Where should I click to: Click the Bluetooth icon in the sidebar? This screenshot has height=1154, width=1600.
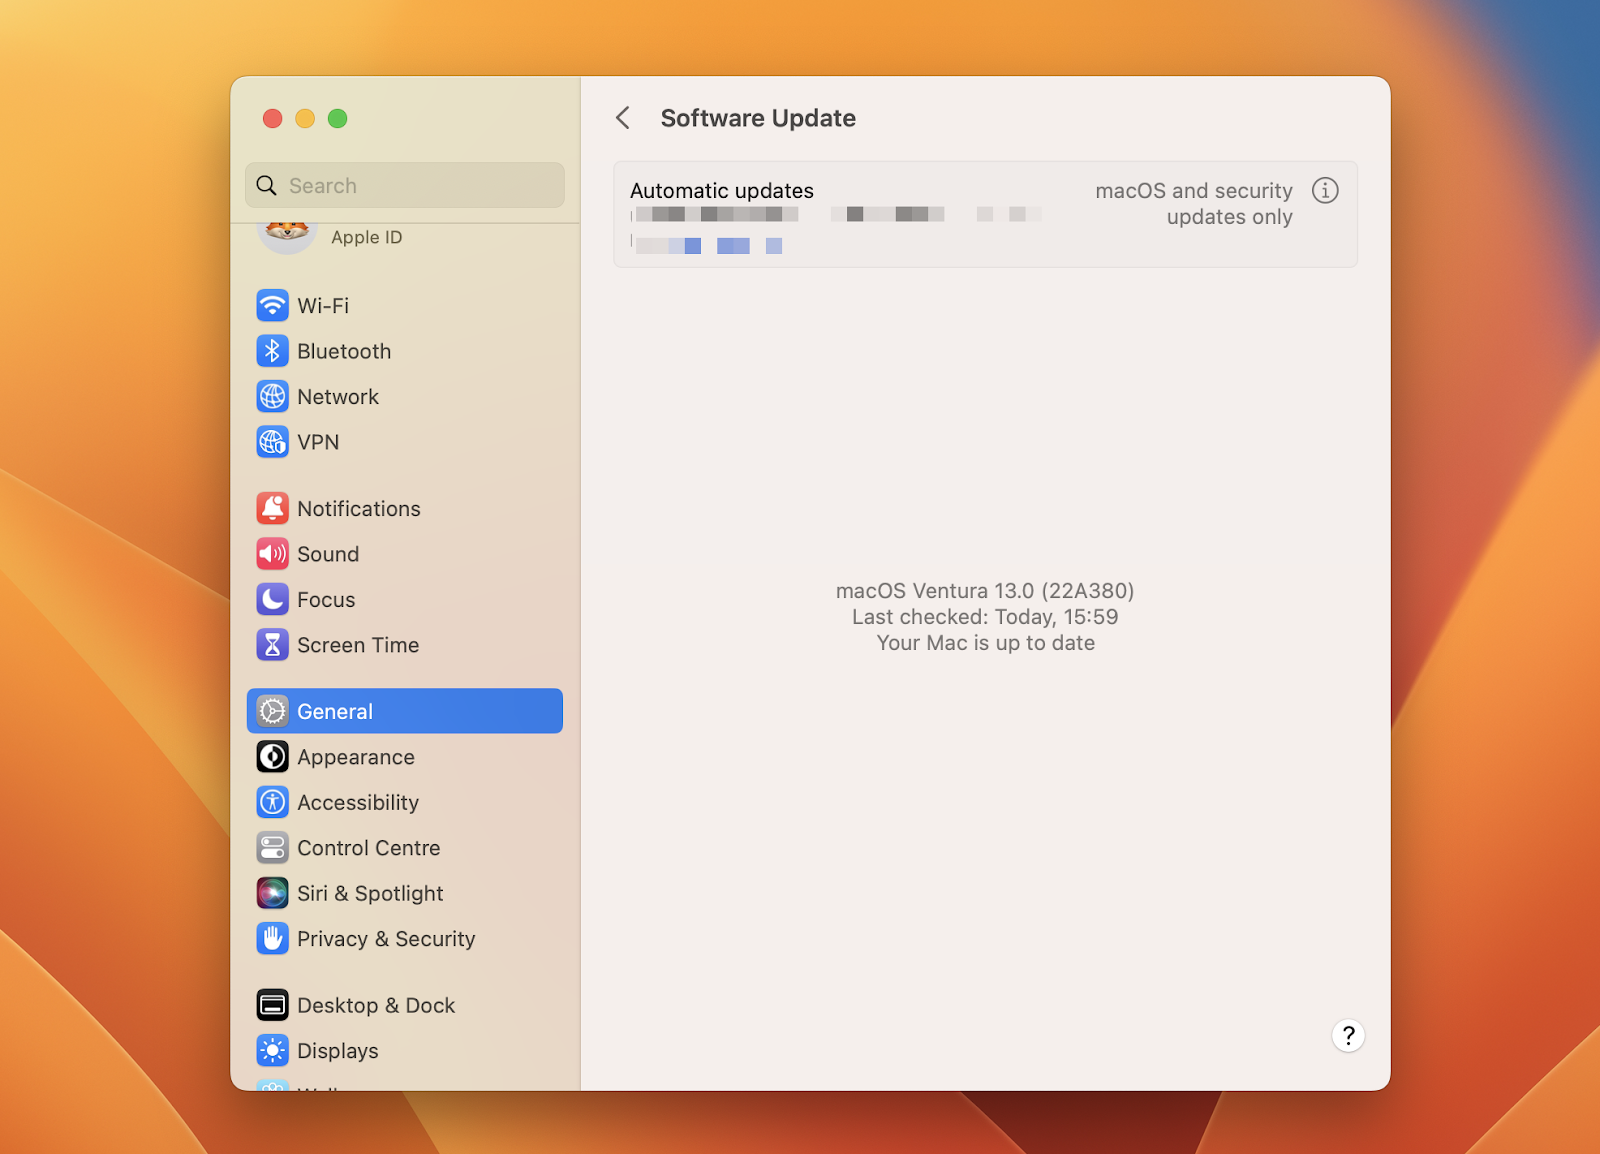[x=272, y=351]
